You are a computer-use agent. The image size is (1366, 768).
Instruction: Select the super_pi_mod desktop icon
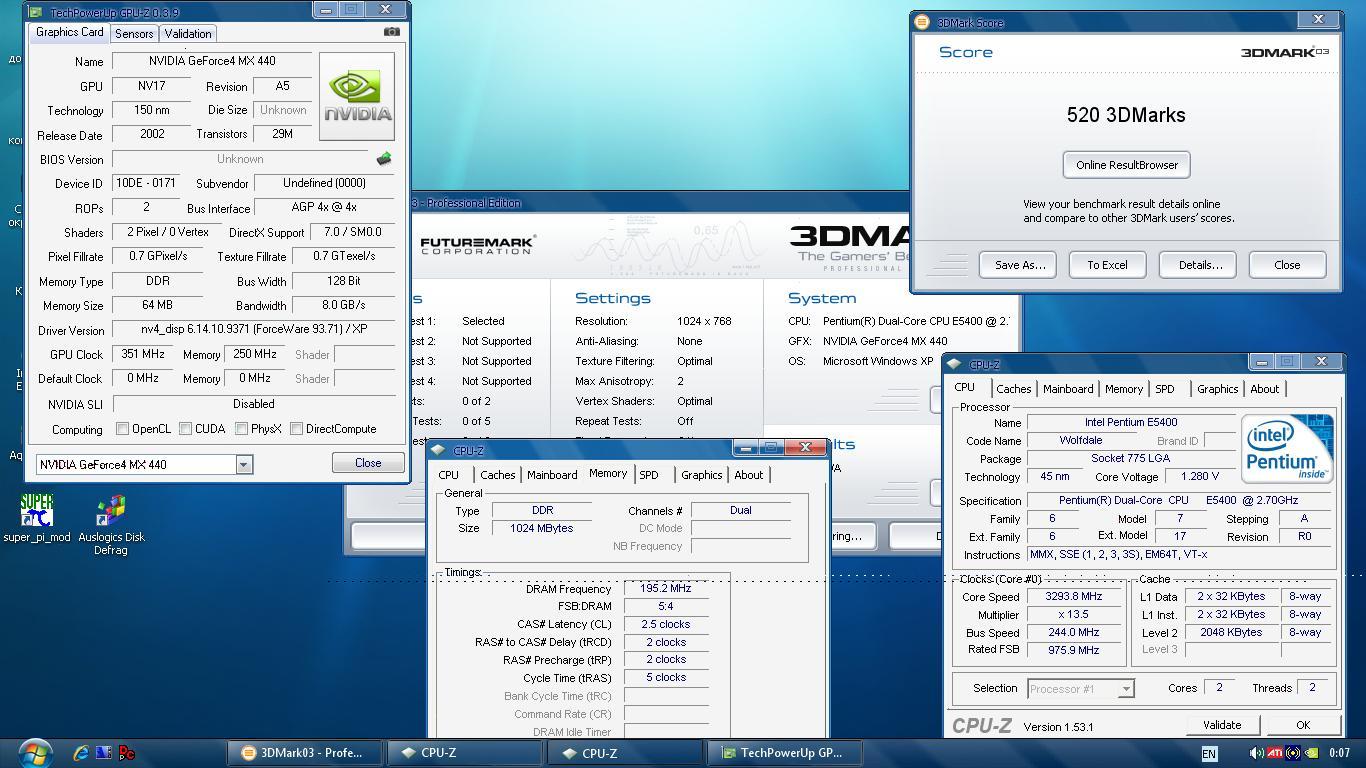pos(37,519)
